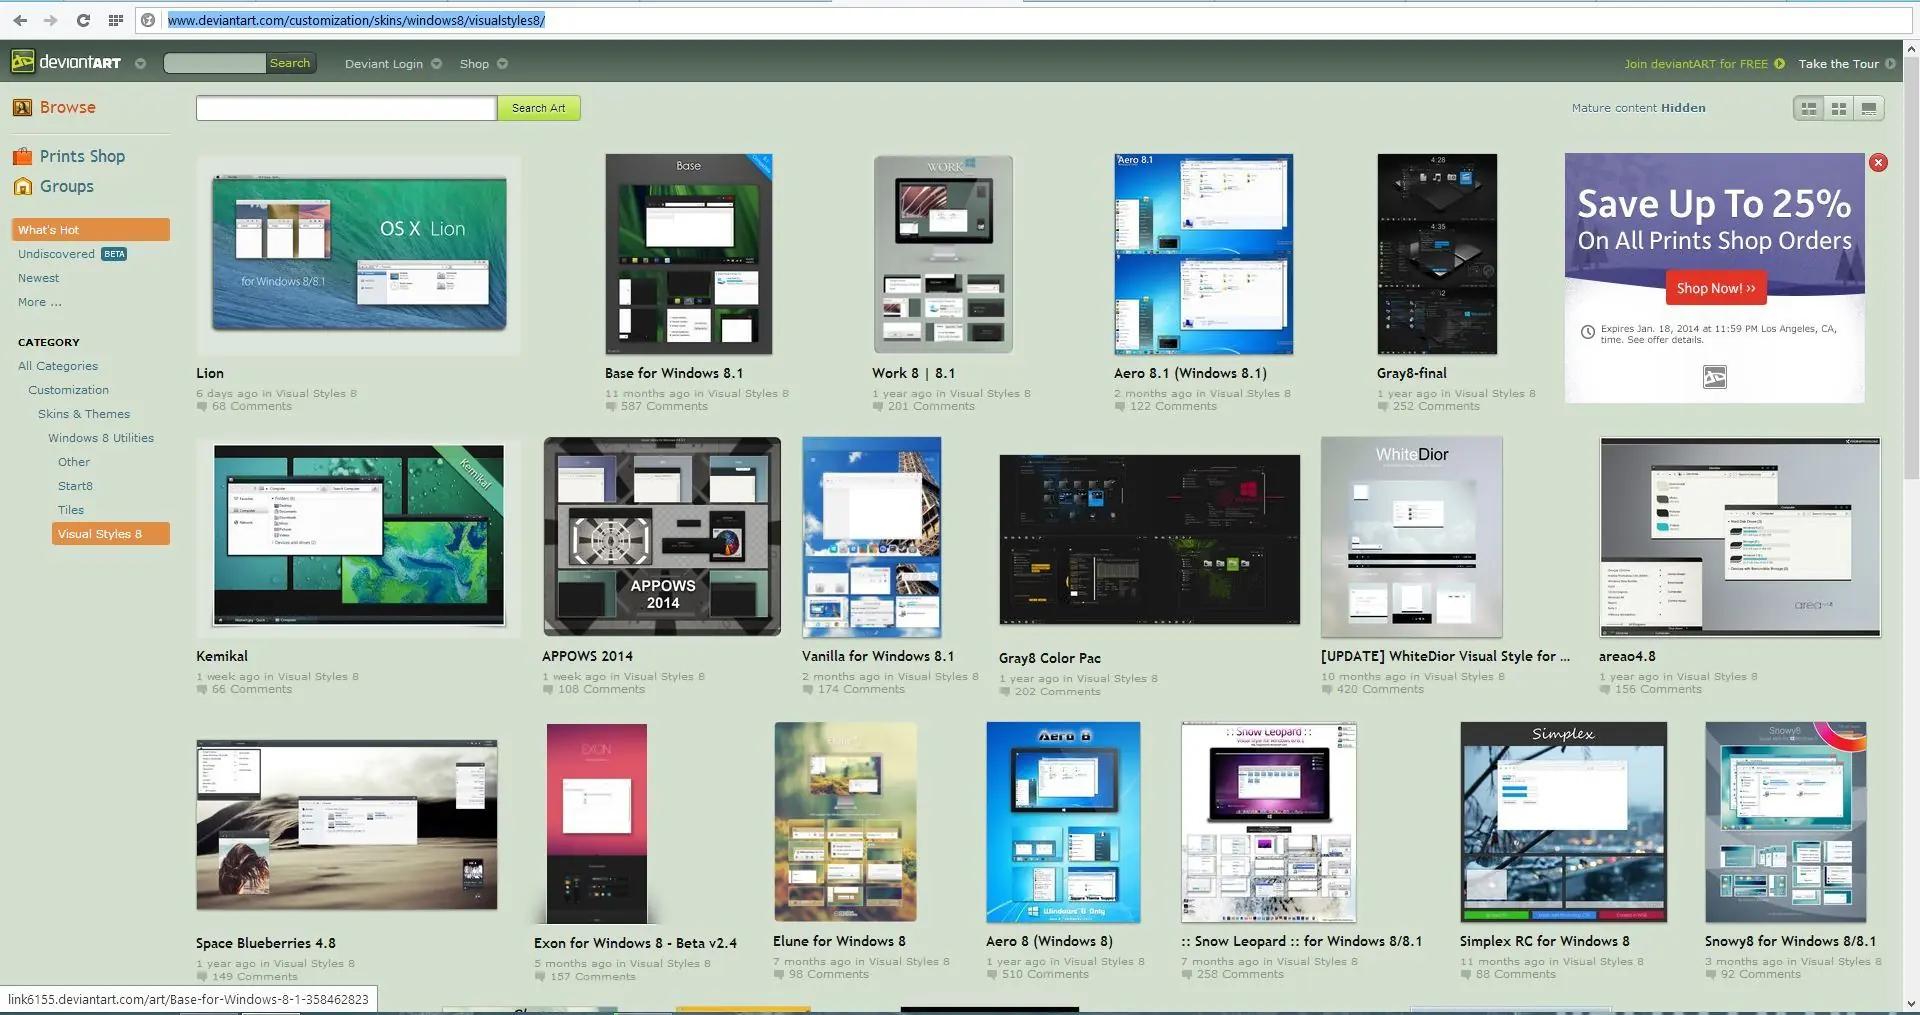Click the deviantART icon at the ad's bottom
Viewport: 1920px width, 1015px height.
click(1715, 377)
